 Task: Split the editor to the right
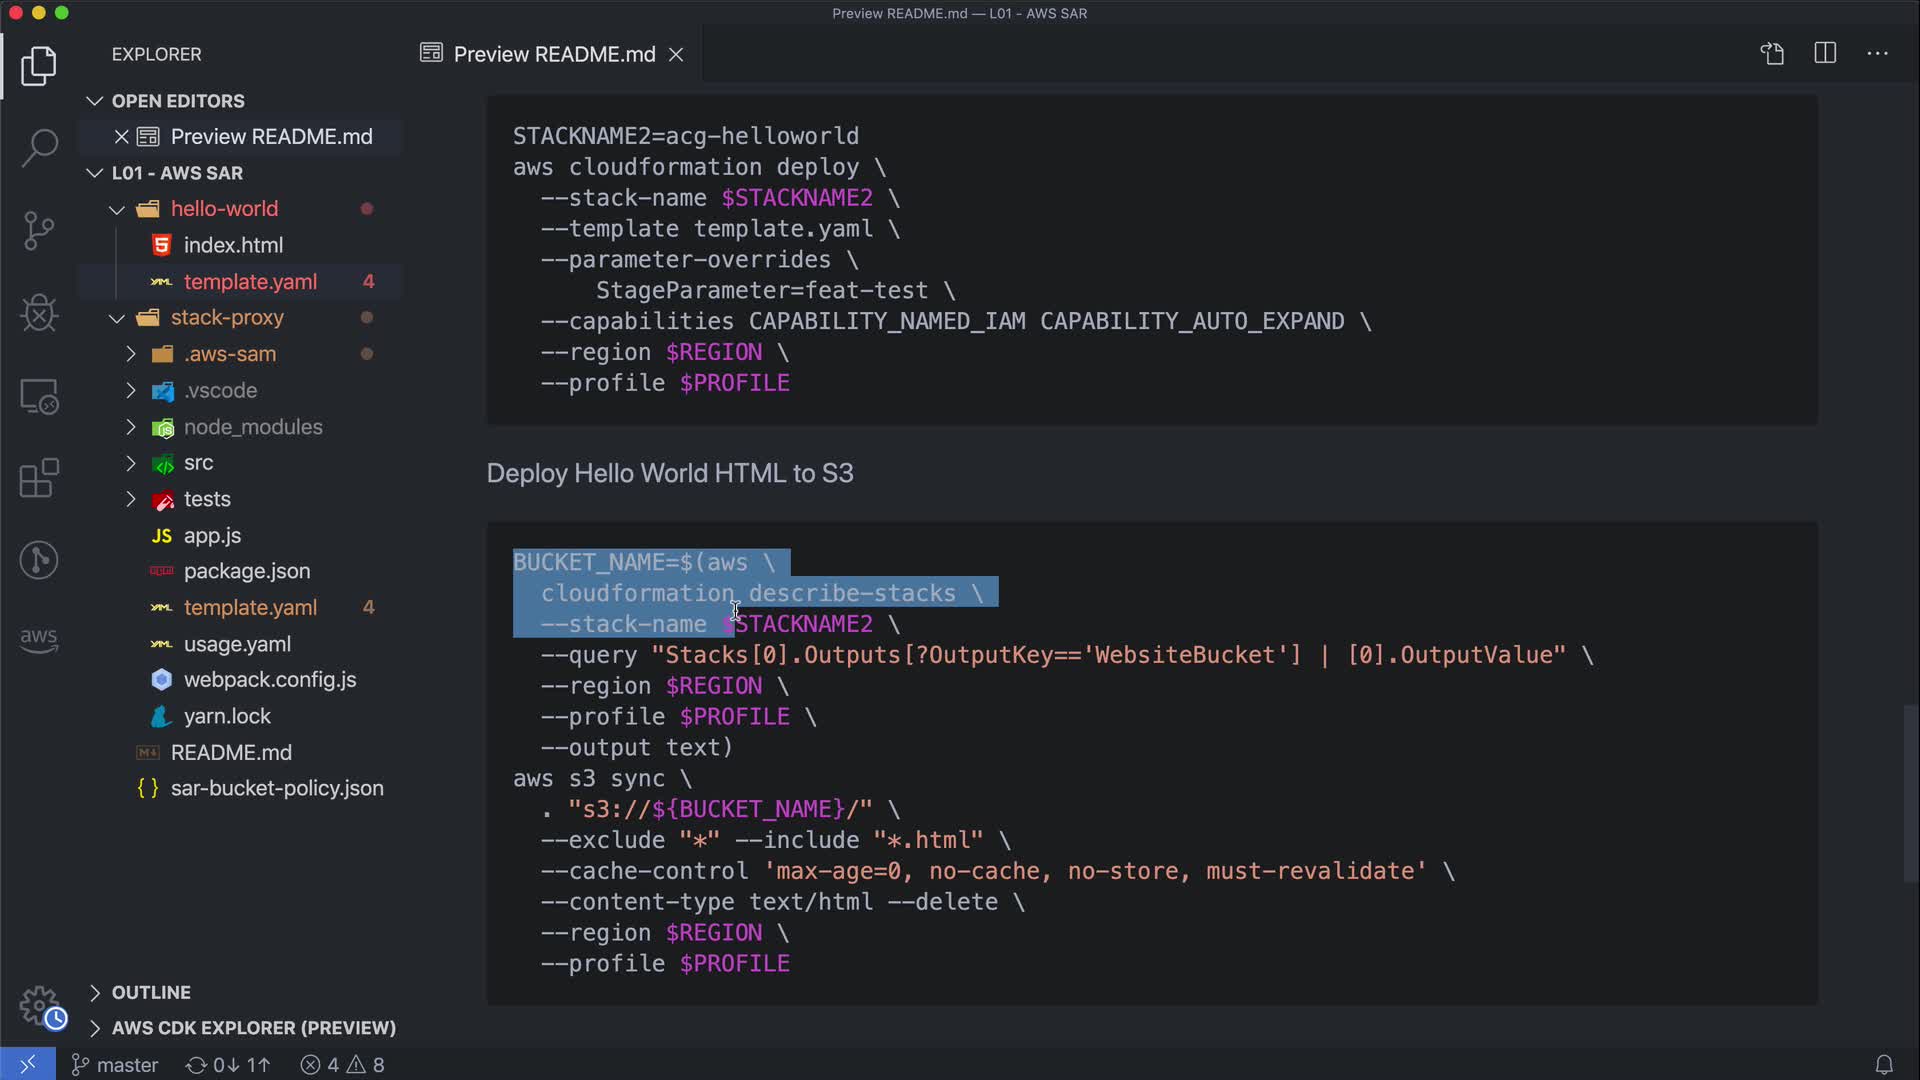pos(1825,54)
